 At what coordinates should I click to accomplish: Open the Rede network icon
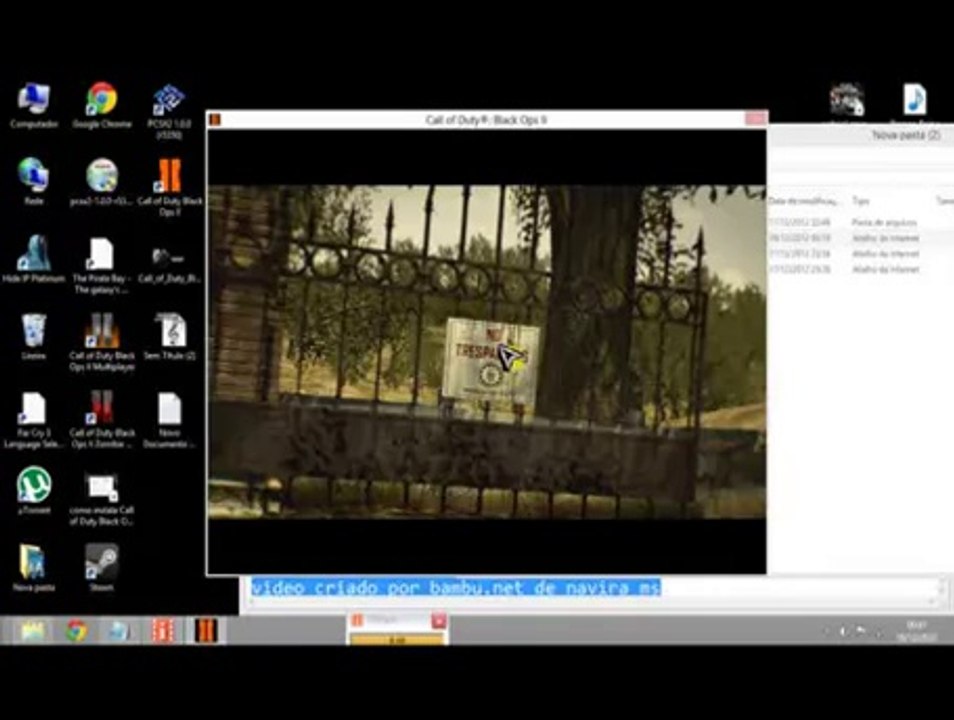coord(33,181)
